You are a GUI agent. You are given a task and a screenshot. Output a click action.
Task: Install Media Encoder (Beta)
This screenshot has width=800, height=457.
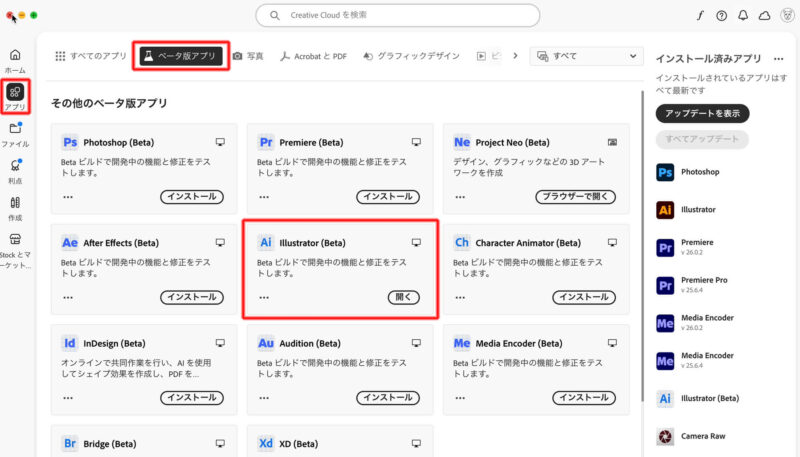pyautogui.click(x=584, y=398)
